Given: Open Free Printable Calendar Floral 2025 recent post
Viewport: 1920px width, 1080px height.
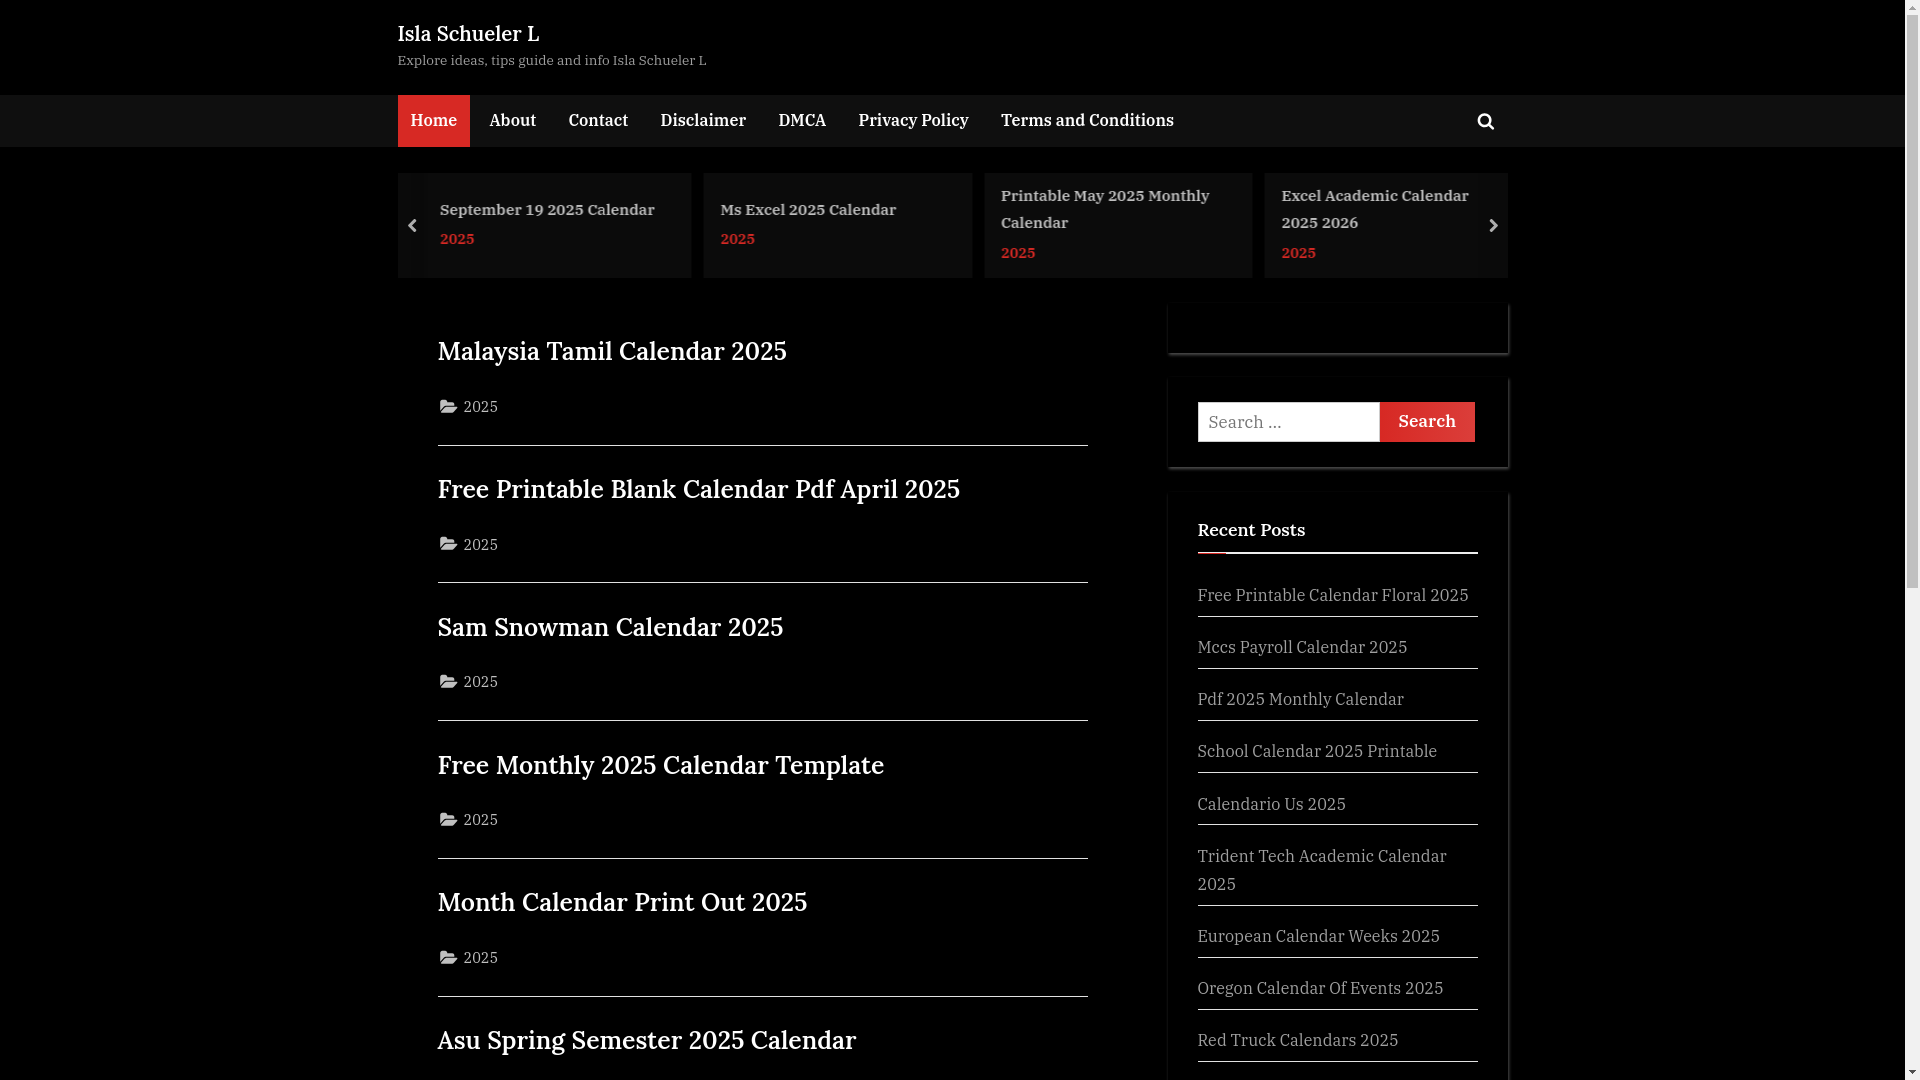Looking at the screenshot, I should [1333, 595].
